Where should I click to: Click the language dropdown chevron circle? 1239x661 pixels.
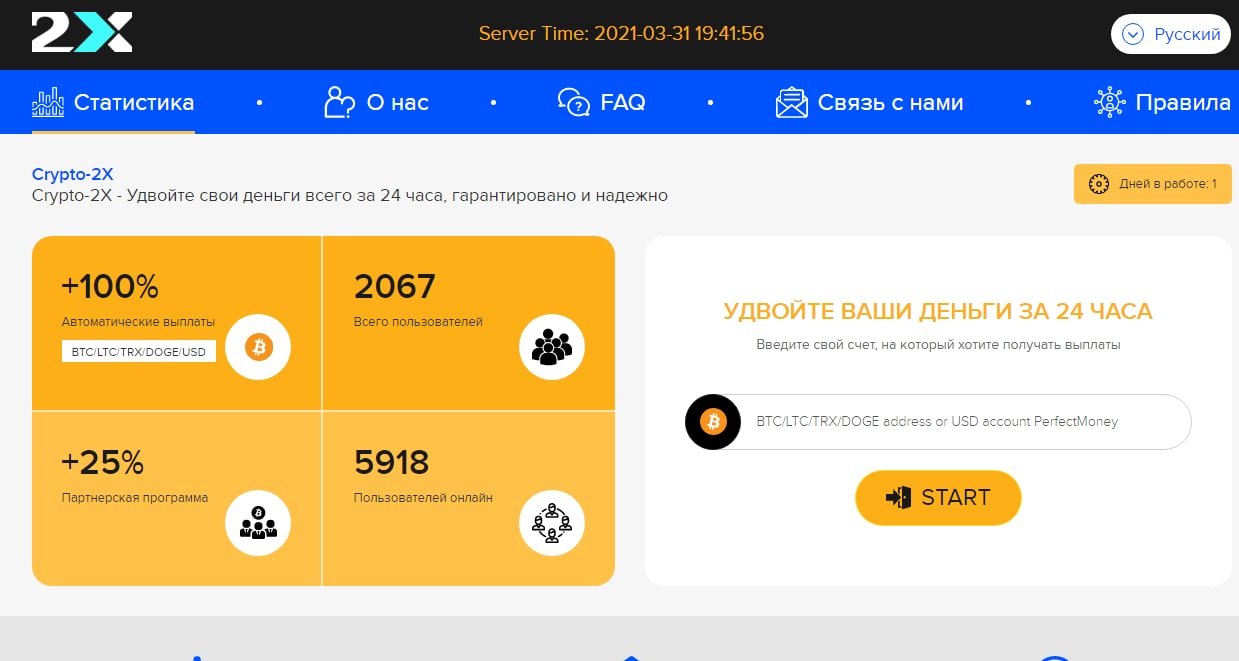point(1133,34)
